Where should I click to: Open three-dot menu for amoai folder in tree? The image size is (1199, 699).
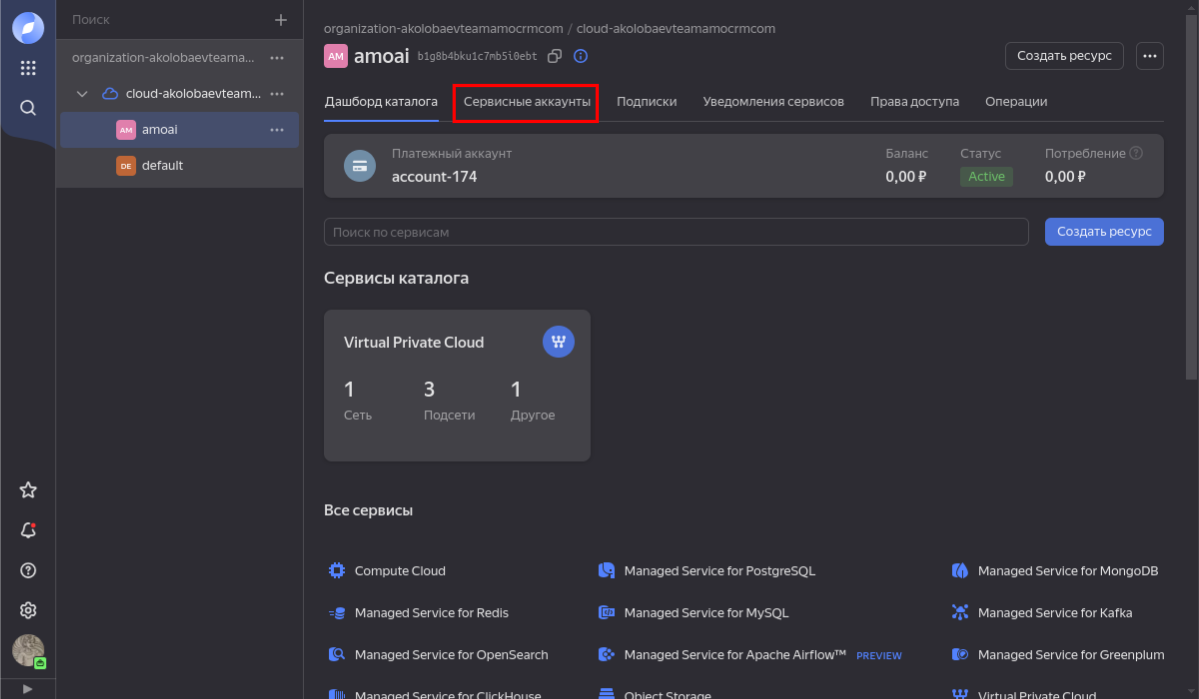tap(277, 130)
